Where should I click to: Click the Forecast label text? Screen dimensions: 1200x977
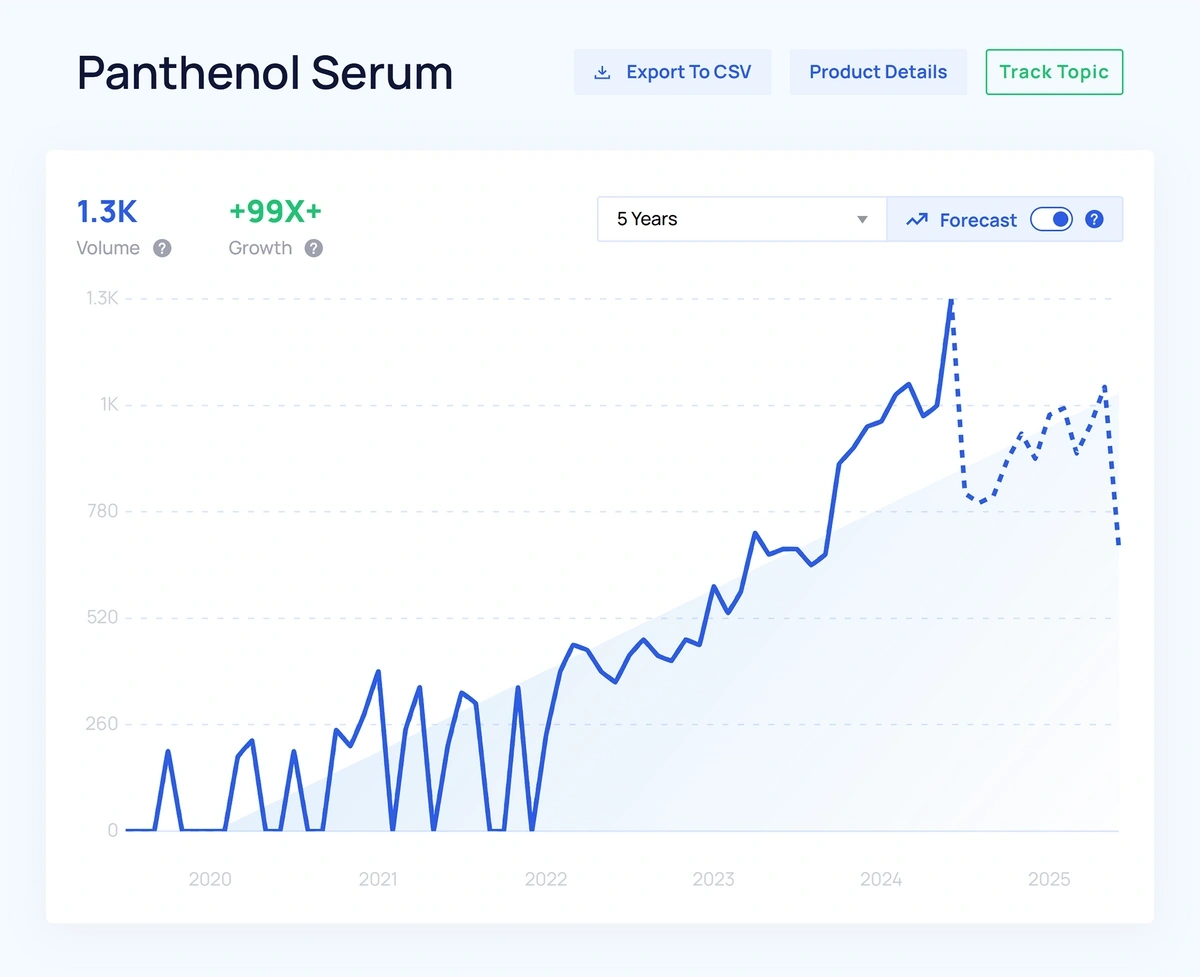pyautogui.click(x=978, y=220)
